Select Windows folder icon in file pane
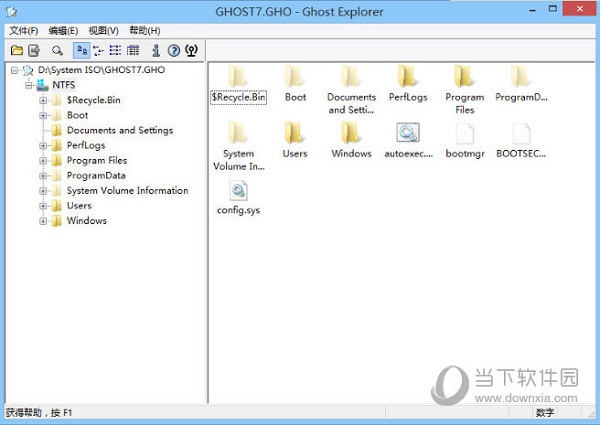Viewport: 600px width, 425px height. pyautogui.click(x=351, y=133)
